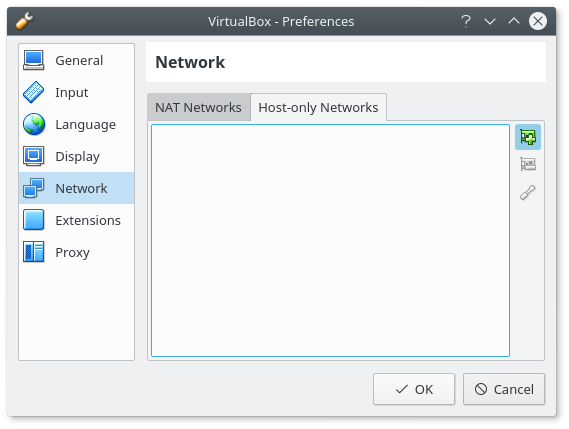The width and height of the screenshot is (569, 429).
Task: Cancel the preferences dialog
Action: tap(504, 389)
